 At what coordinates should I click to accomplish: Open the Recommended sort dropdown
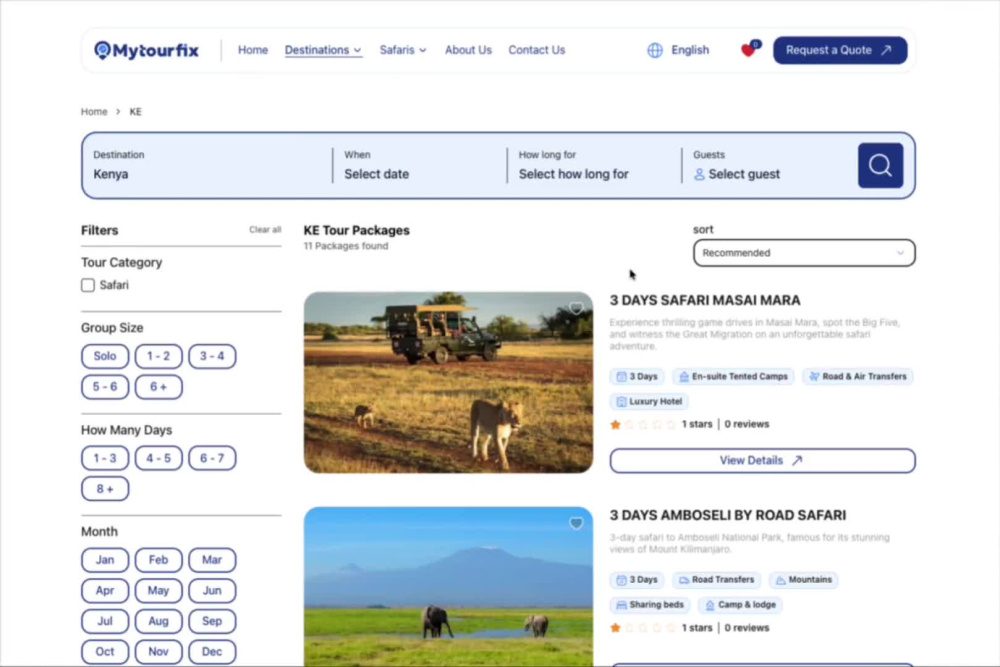[x=804, y=253]
